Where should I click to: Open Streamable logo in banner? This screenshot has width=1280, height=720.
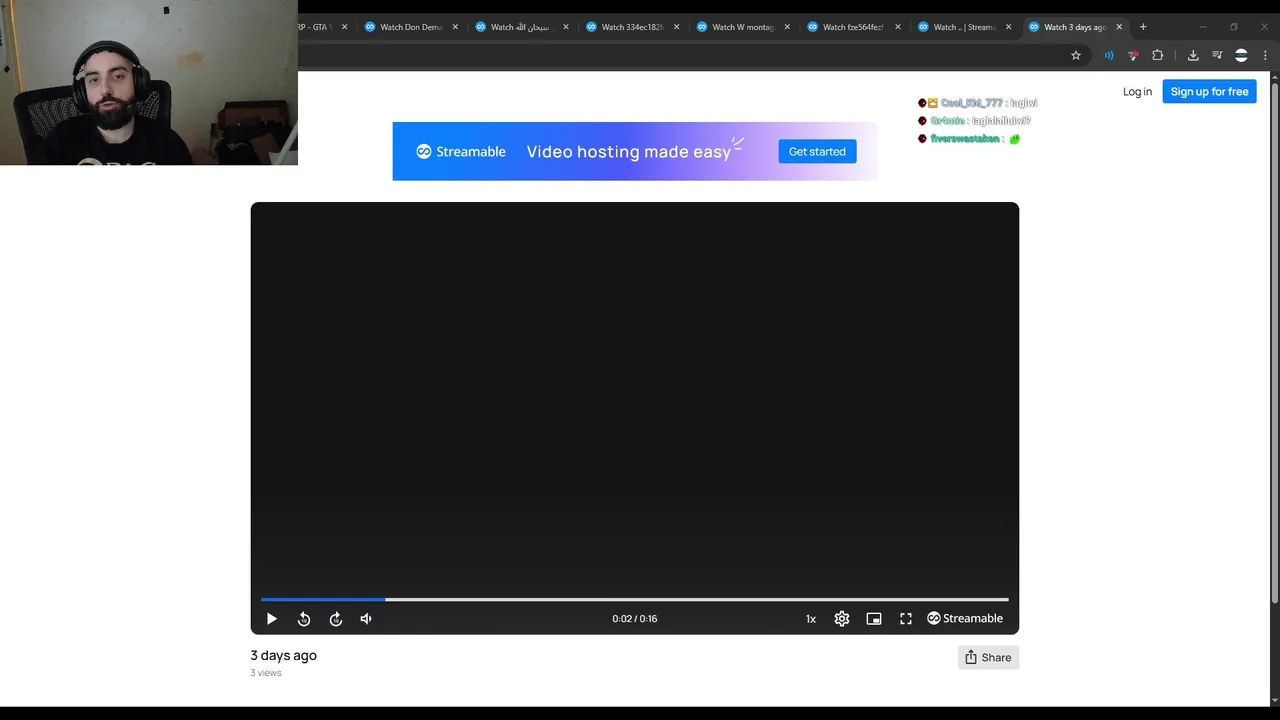click(461, 152)
